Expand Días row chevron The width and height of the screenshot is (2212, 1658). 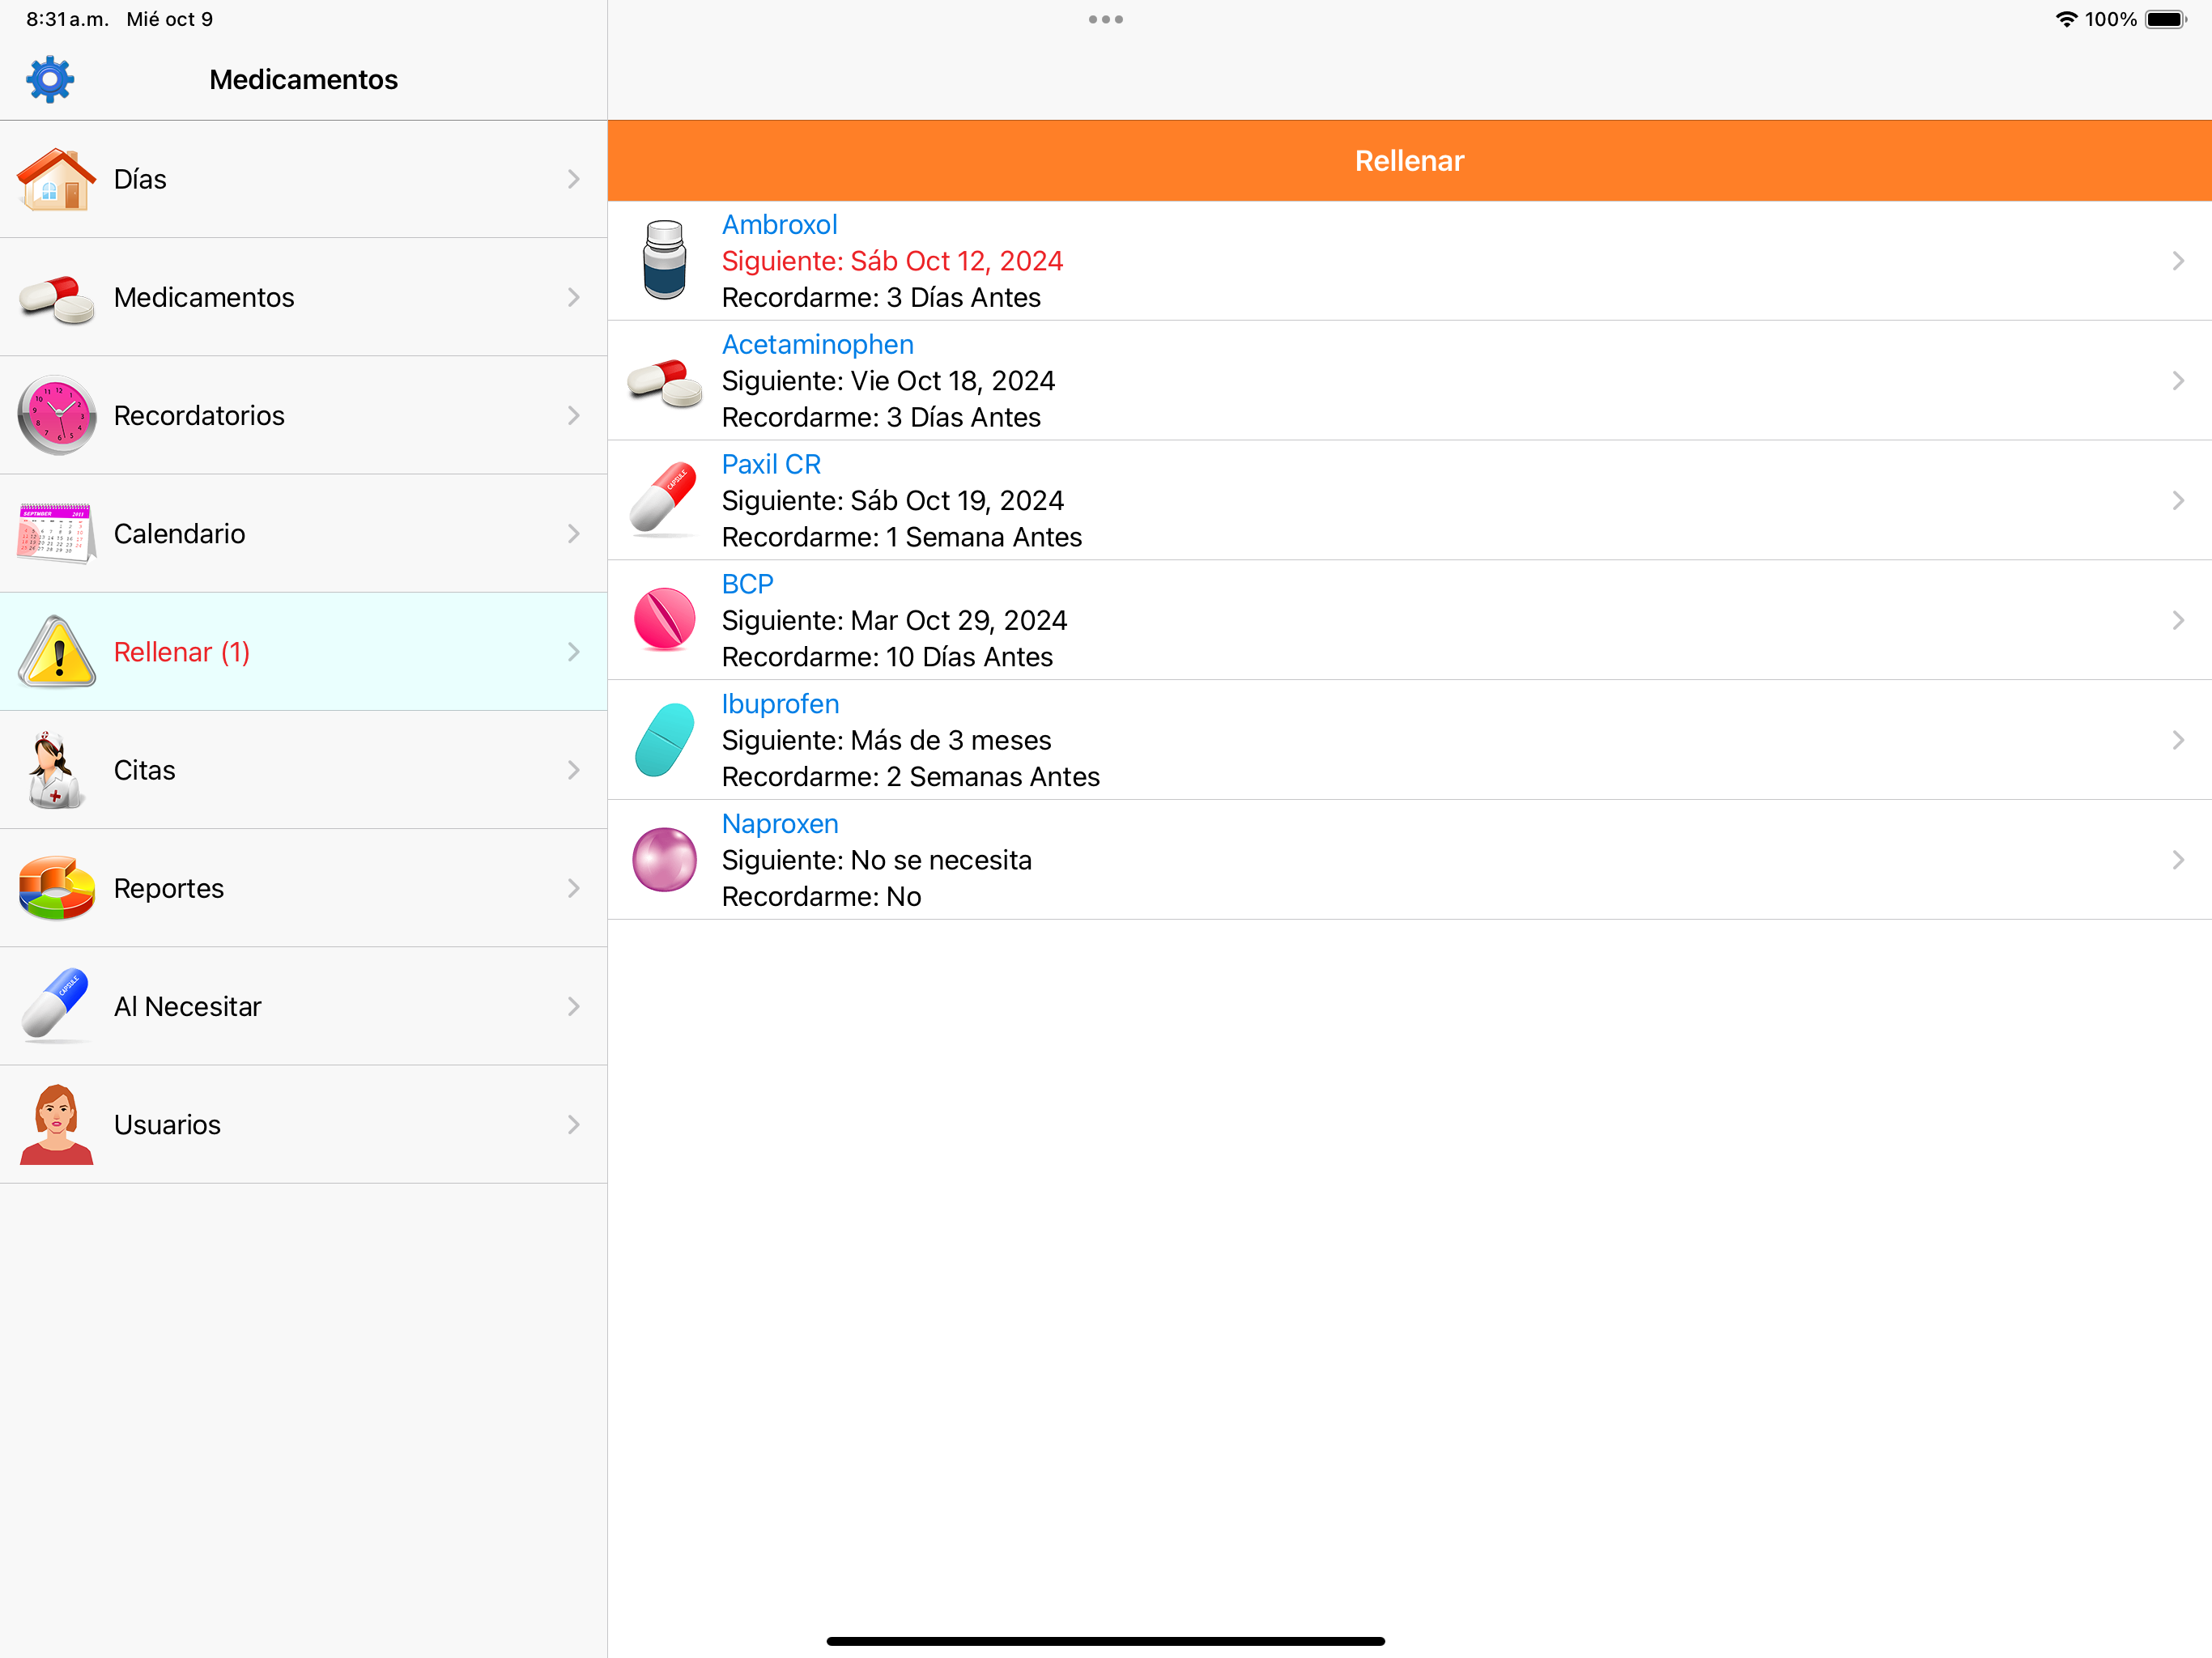pos(574,179)
